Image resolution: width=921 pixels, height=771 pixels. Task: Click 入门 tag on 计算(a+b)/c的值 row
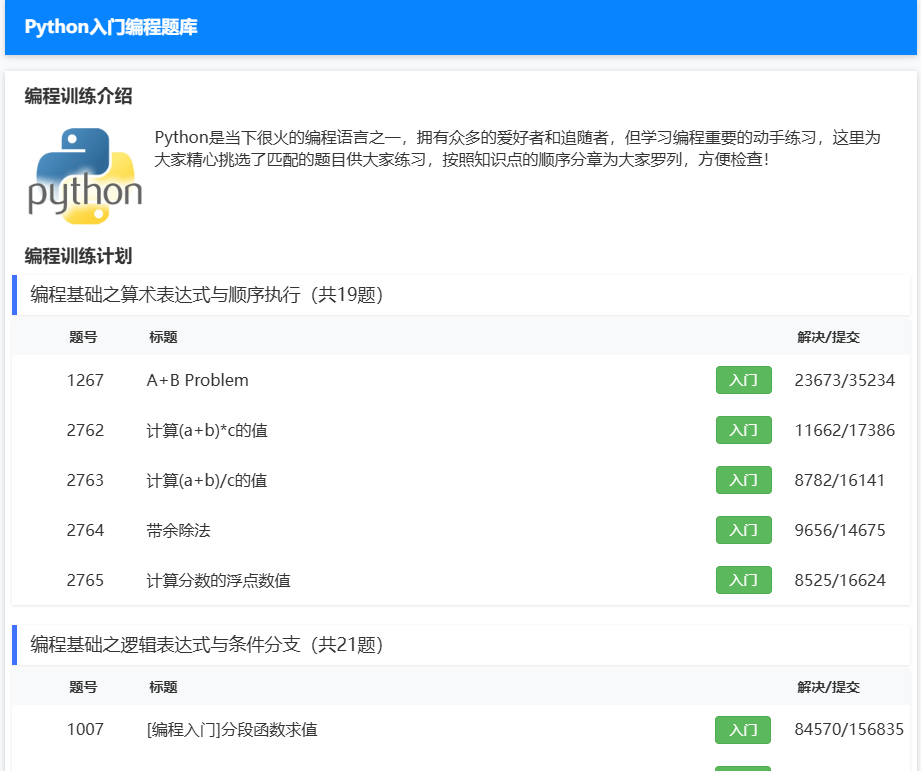click(744, 480)
